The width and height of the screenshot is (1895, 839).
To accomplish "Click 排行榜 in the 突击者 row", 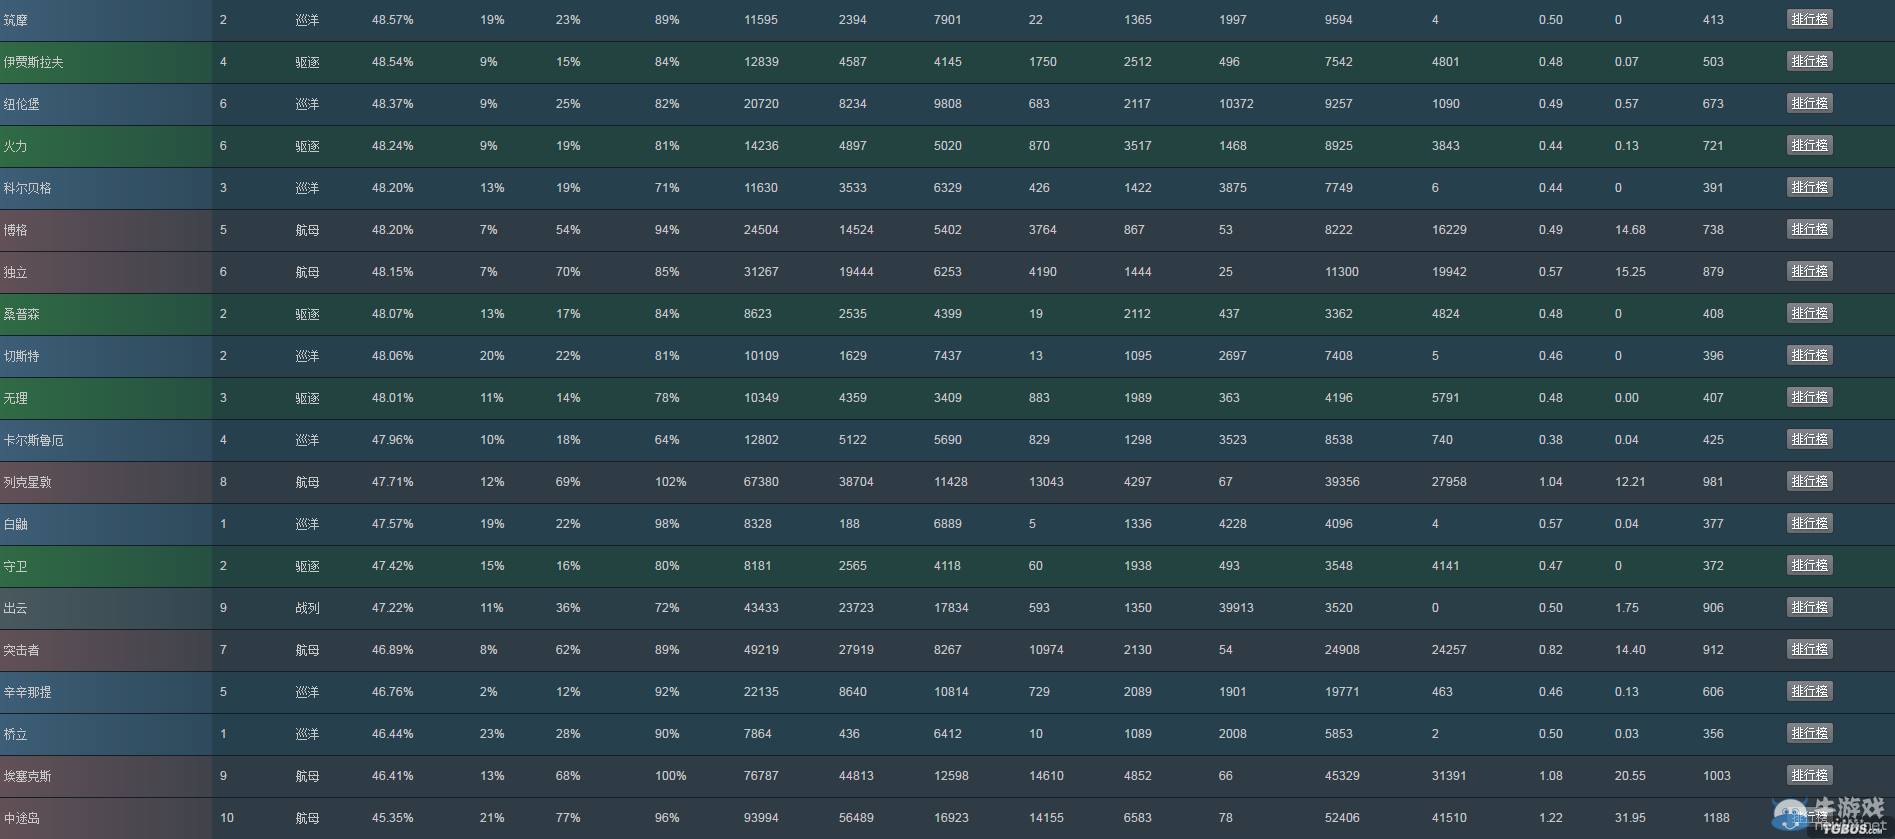I will 1809,649.
